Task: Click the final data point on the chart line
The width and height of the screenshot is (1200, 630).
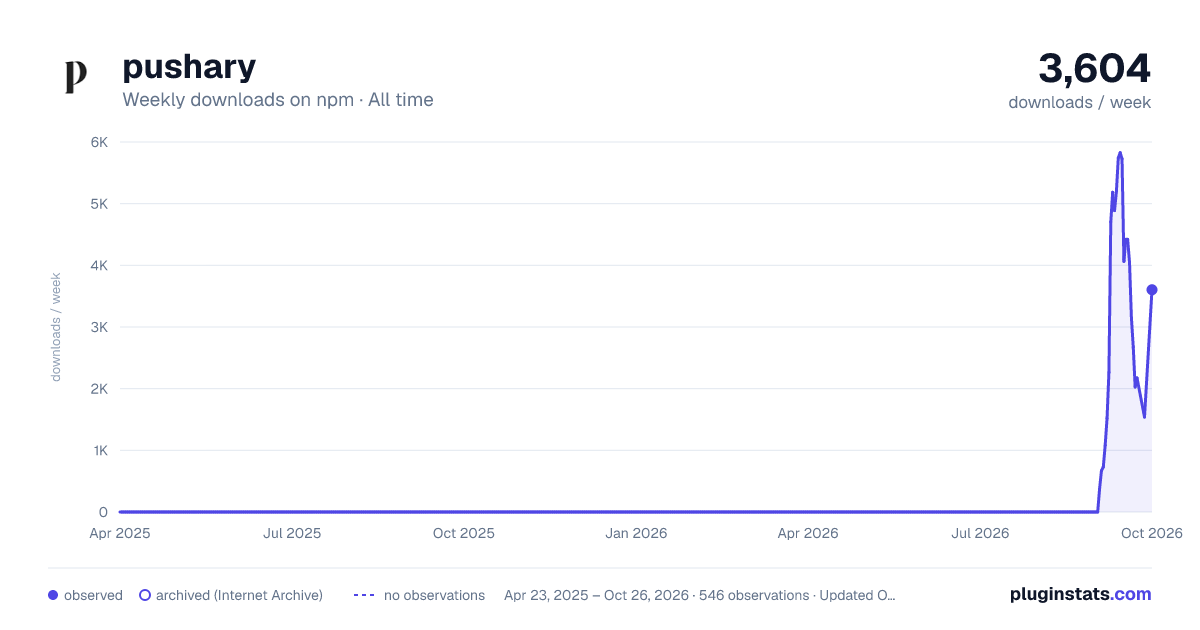Action: tap(1152, 290)
